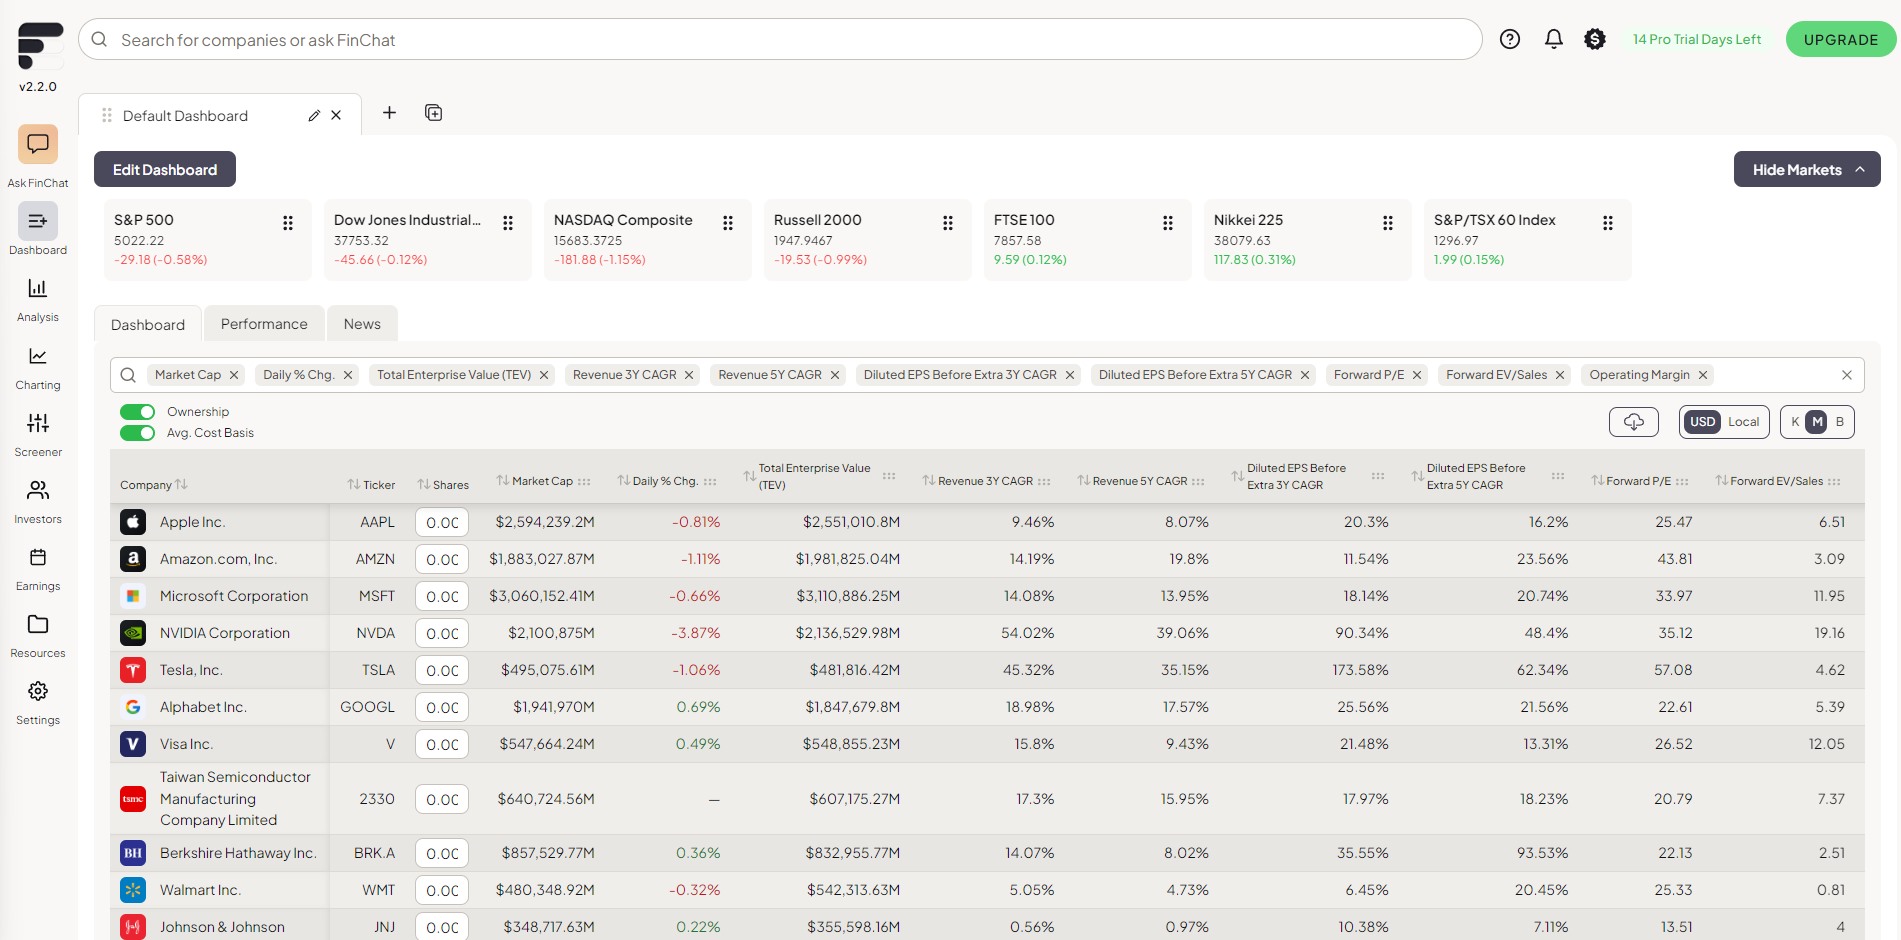Toggle the Avg. Cost Basis switch

138,433
